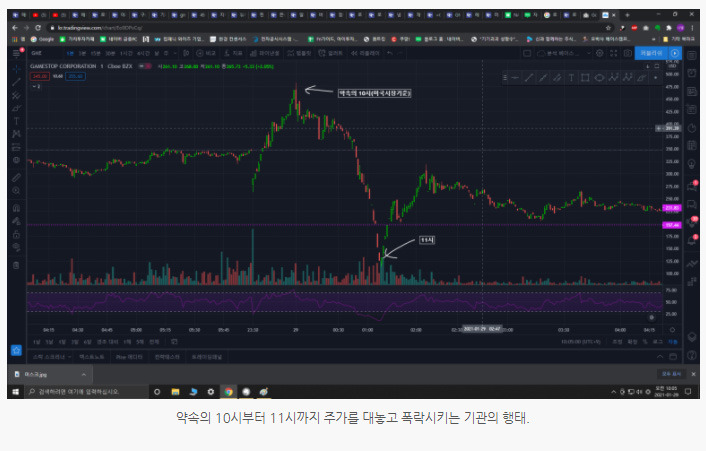Screen dimensions: 706x451
Task: Open the candlestick chart-type selector
Action: [x=186, y=53]
